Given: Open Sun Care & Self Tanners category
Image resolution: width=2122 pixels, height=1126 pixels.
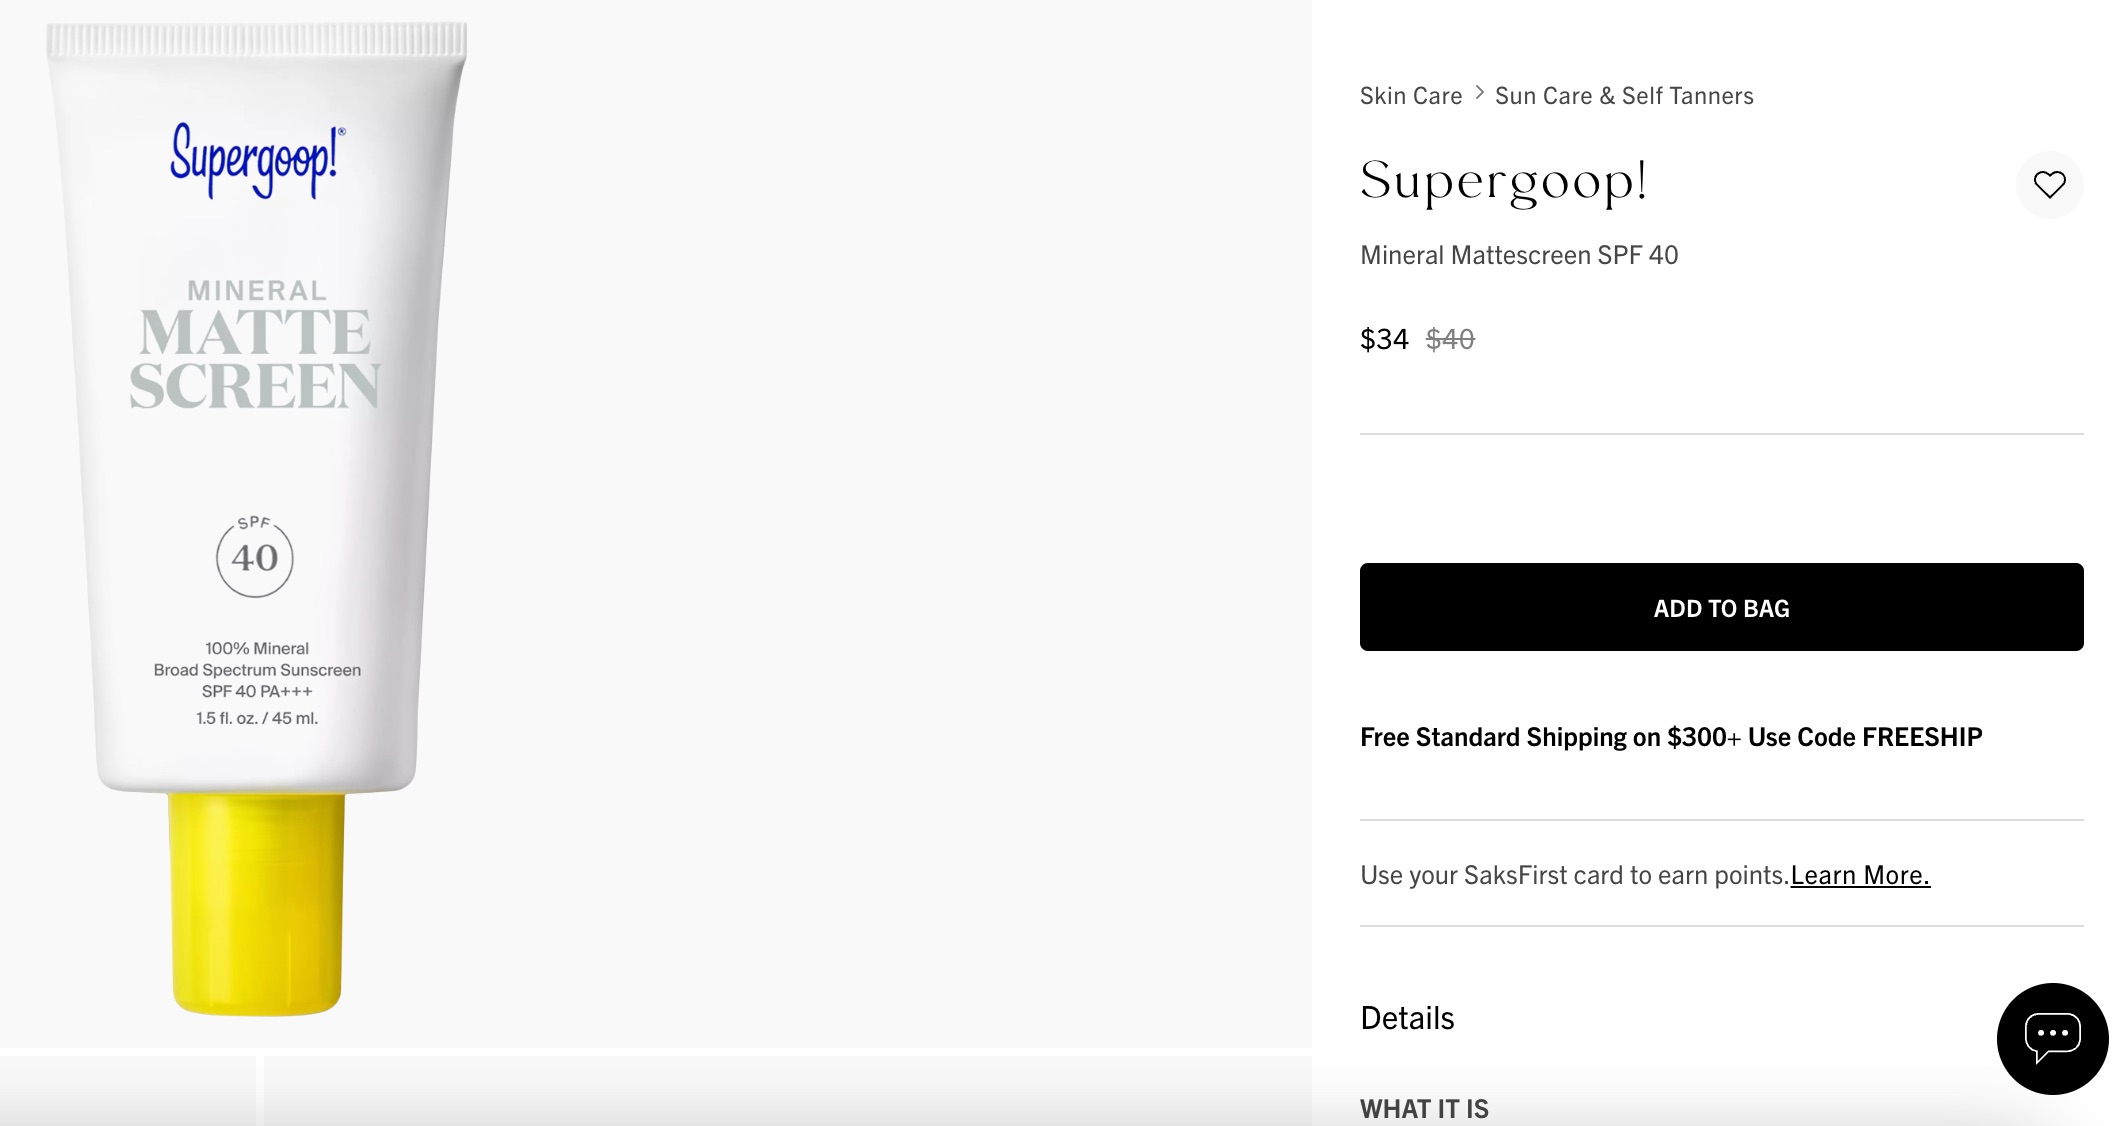Looking at the screenshot, I should click(1623, 95).
